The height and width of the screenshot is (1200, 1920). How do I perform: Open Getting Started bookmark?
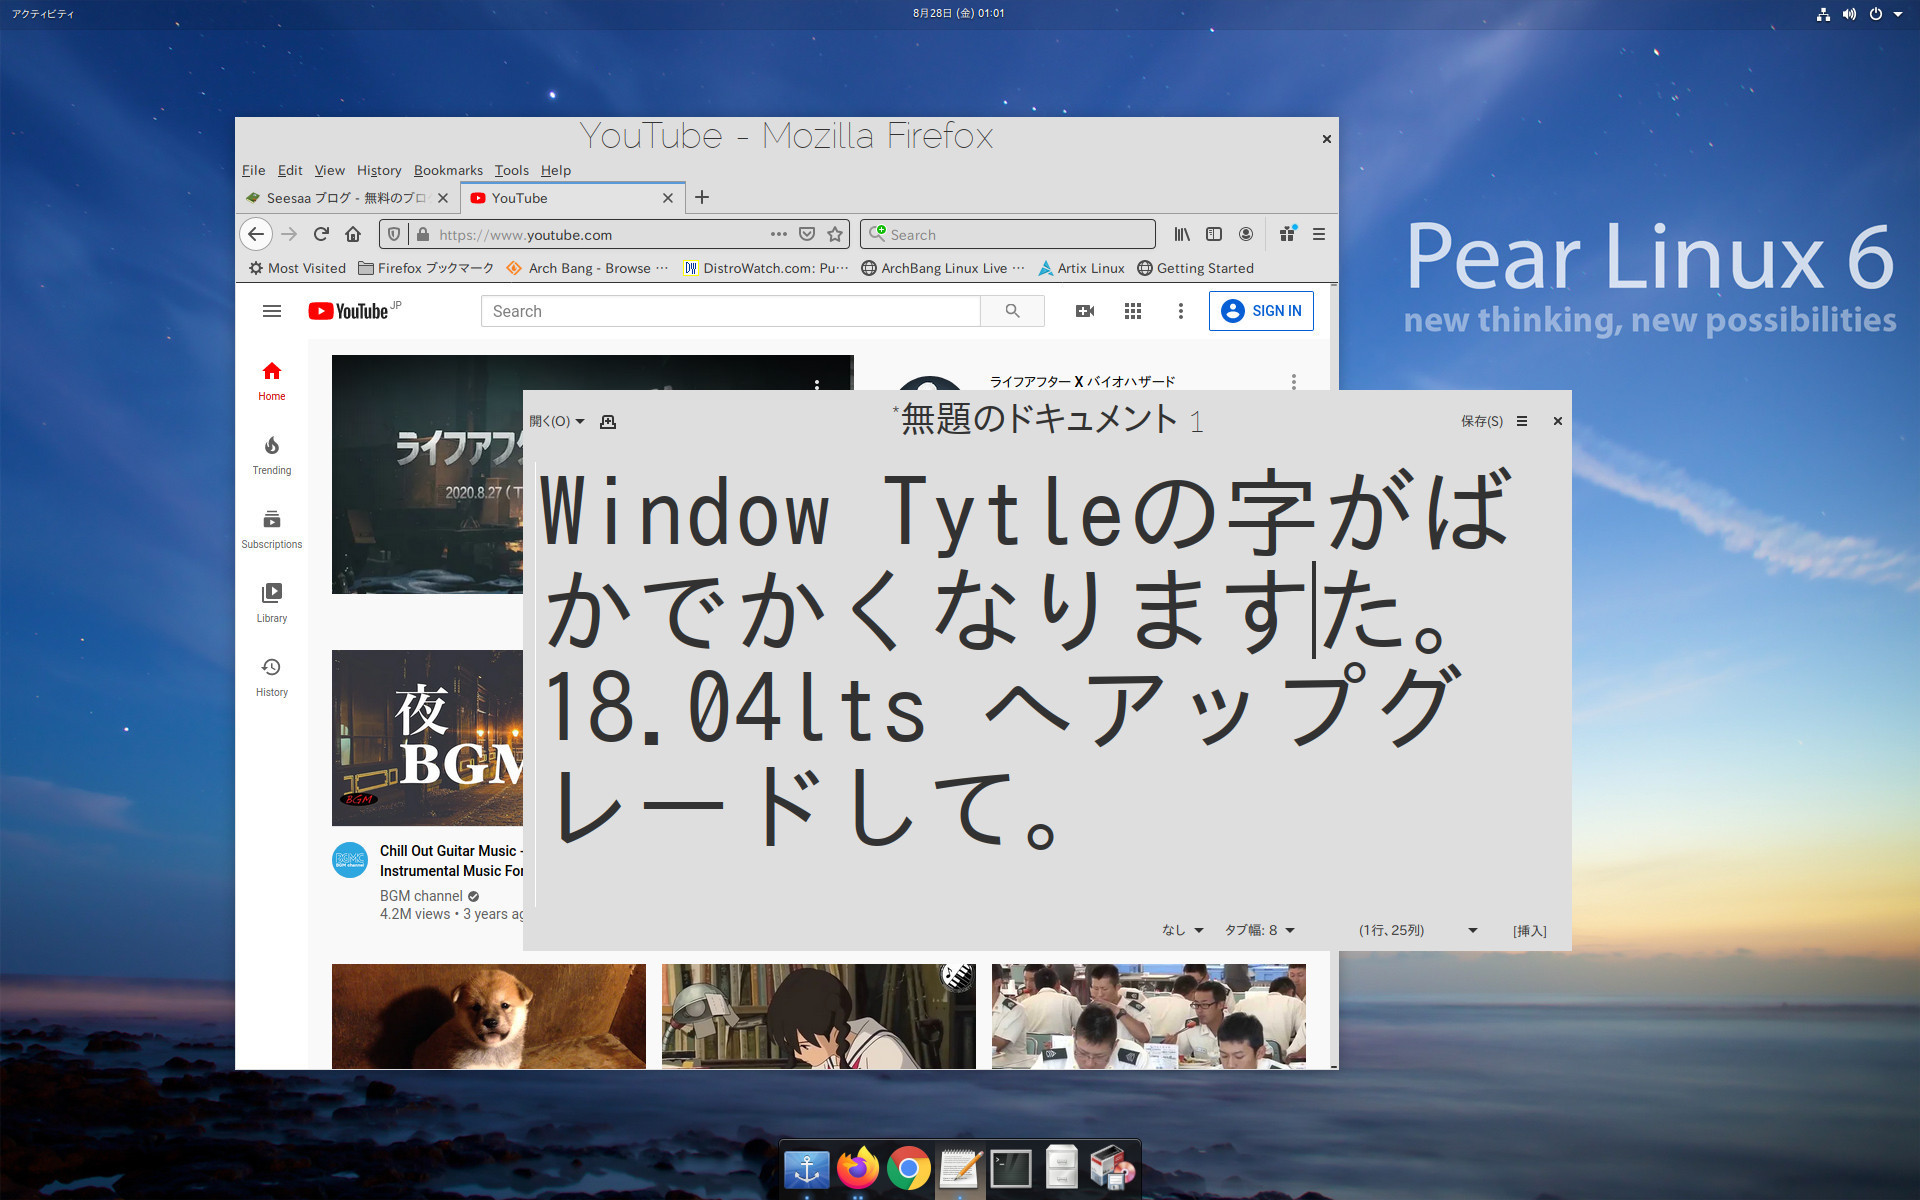click(x=1195, y=268)
